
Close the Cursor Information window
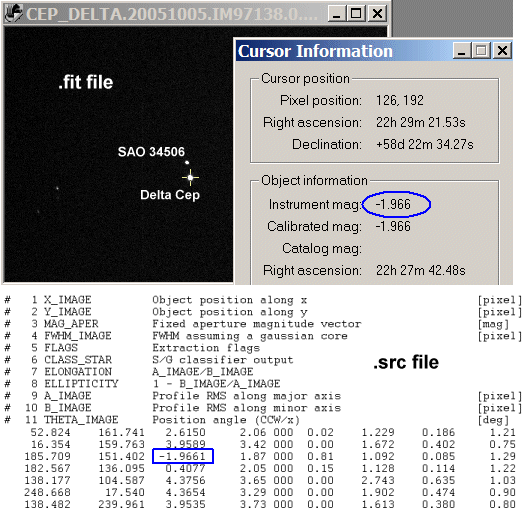point(502,51)
